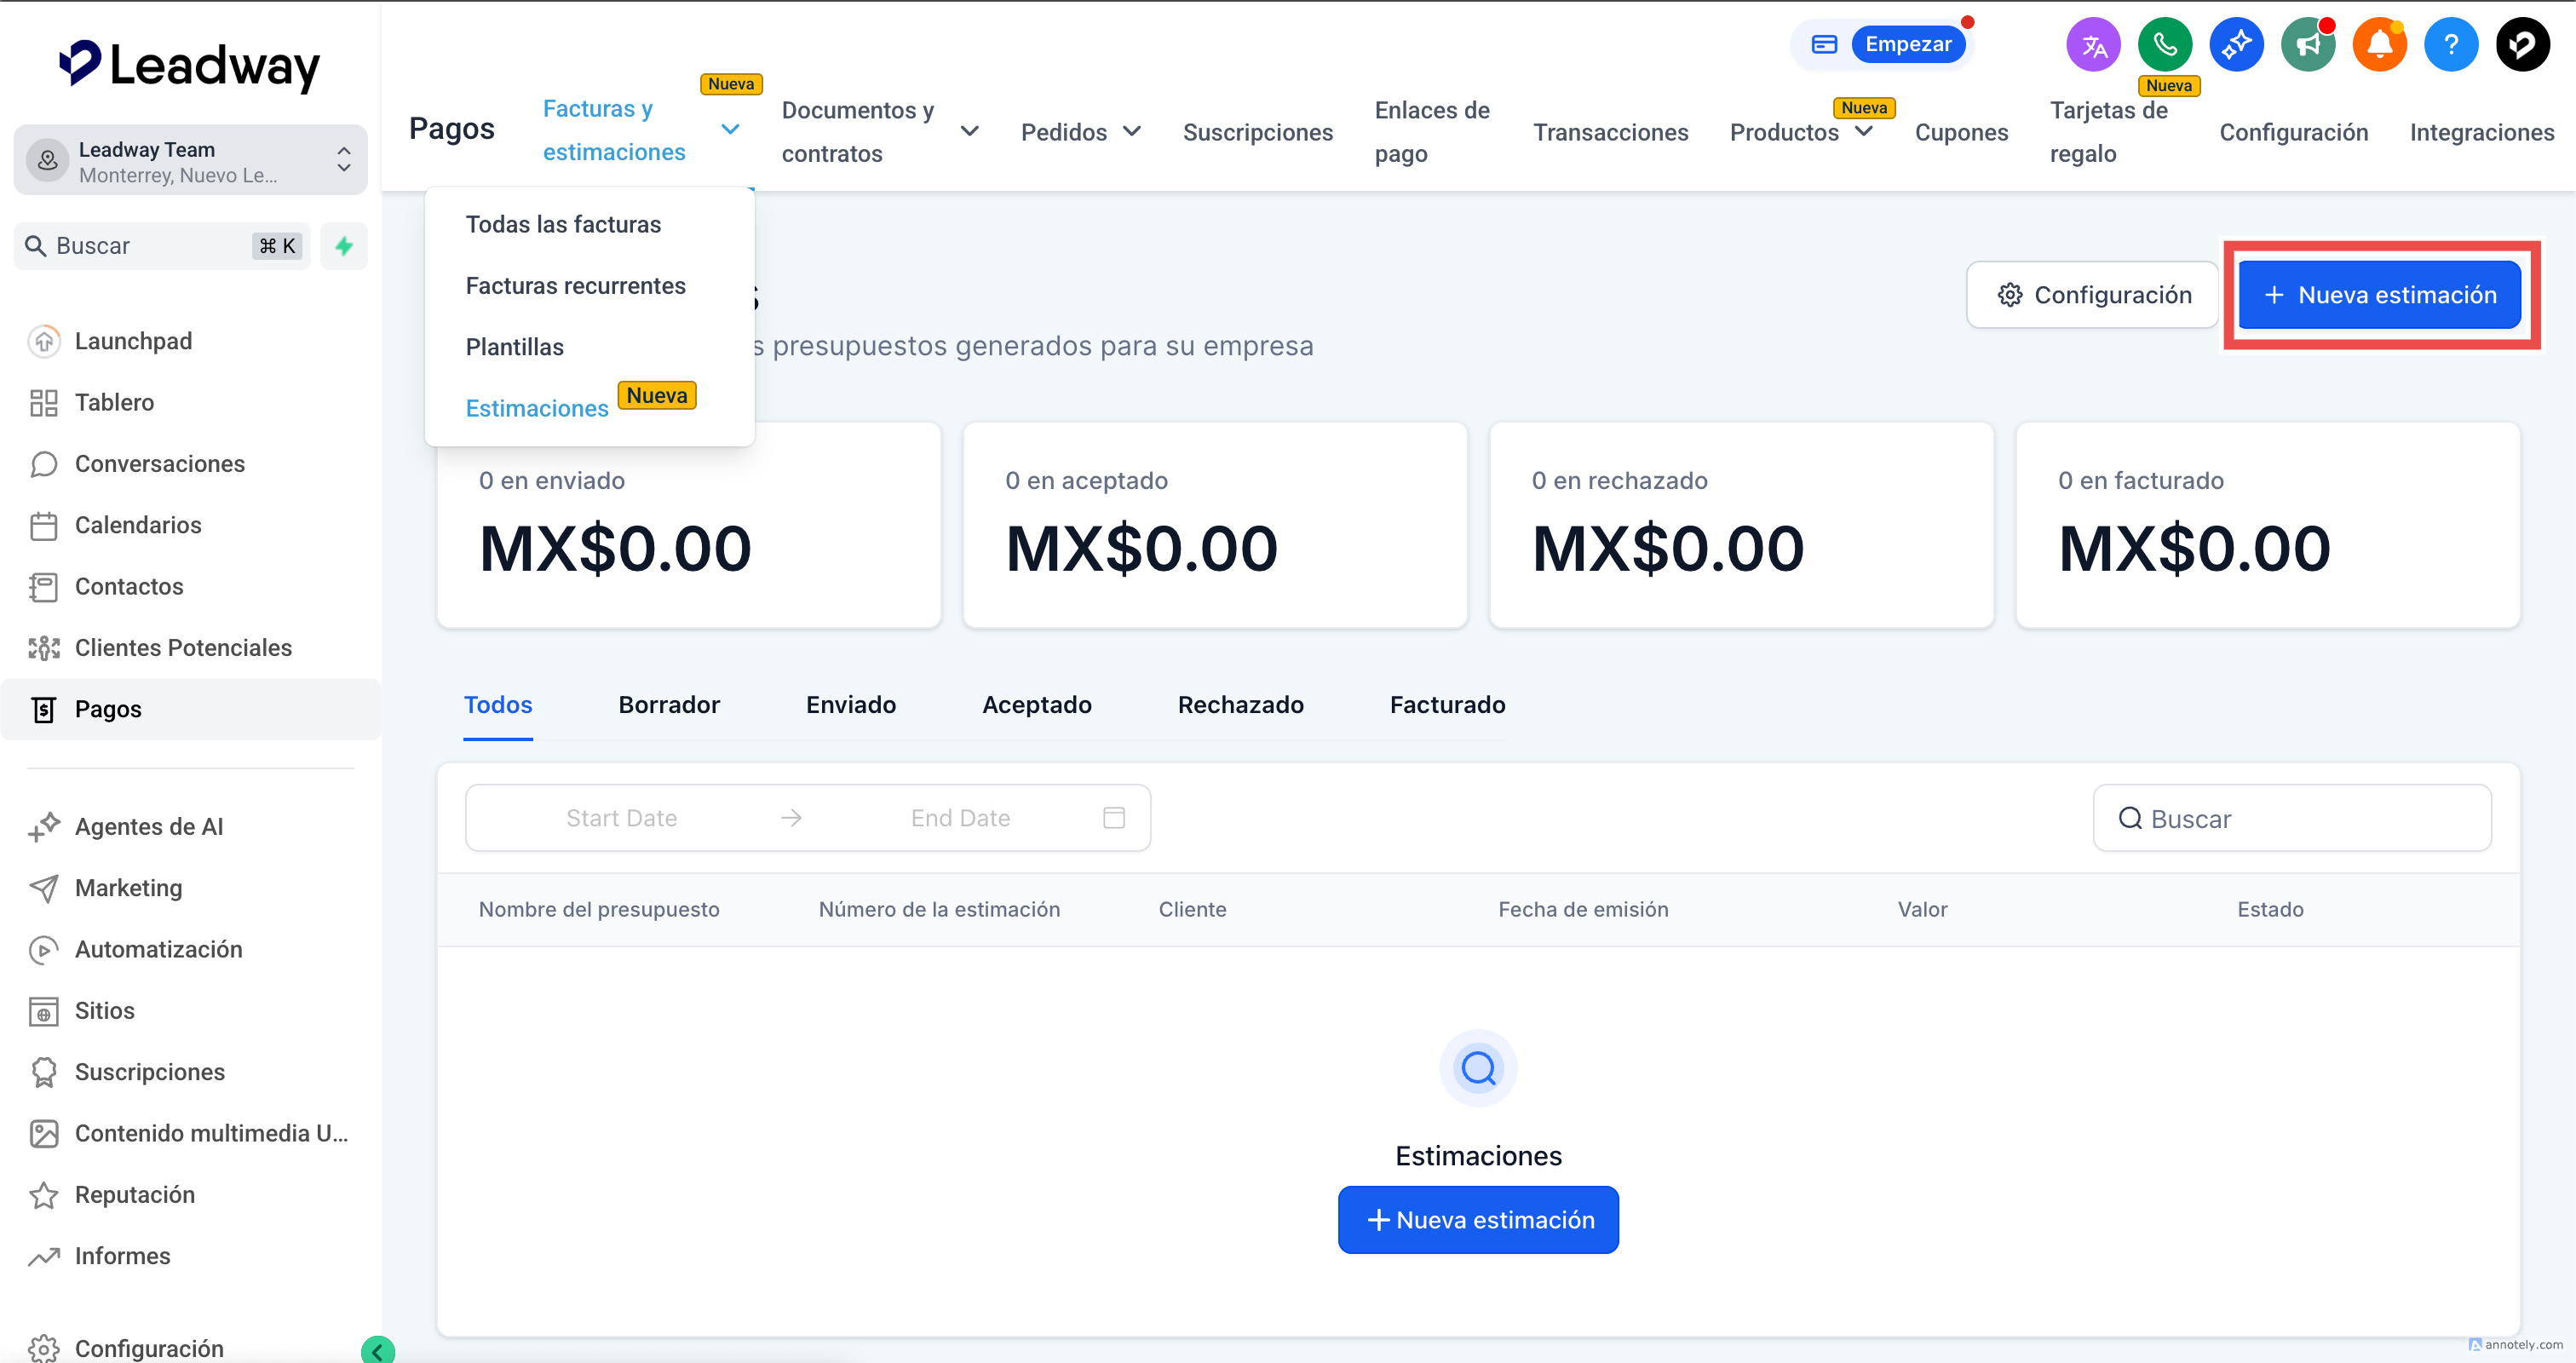Open the megaphone announcements icon
2576x1363 pixels.
(2307, 45)
